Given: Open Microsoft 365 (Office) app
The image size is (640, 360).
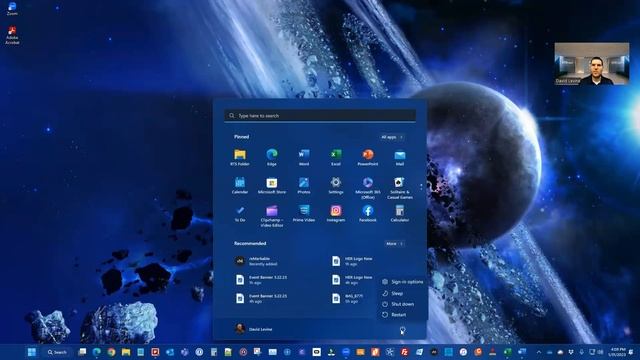Looking at the screenshot, I should click(x=368, y=188).
